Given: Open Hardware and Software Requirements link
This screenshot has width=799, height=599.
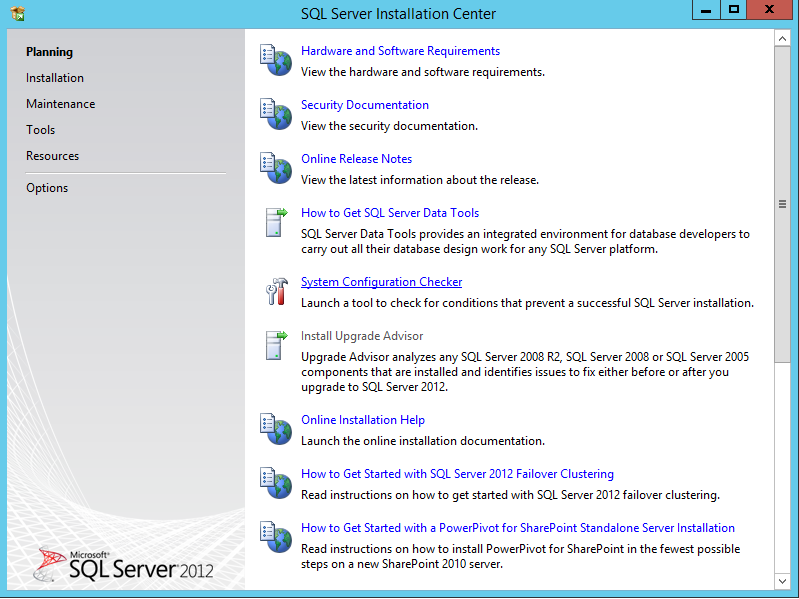Looking at the screenshot, I should [x=400, y=51].
